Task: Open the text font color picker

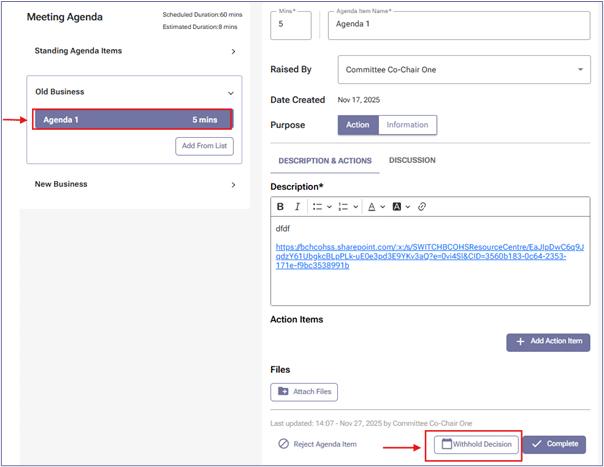Action: tap(374, 207)
